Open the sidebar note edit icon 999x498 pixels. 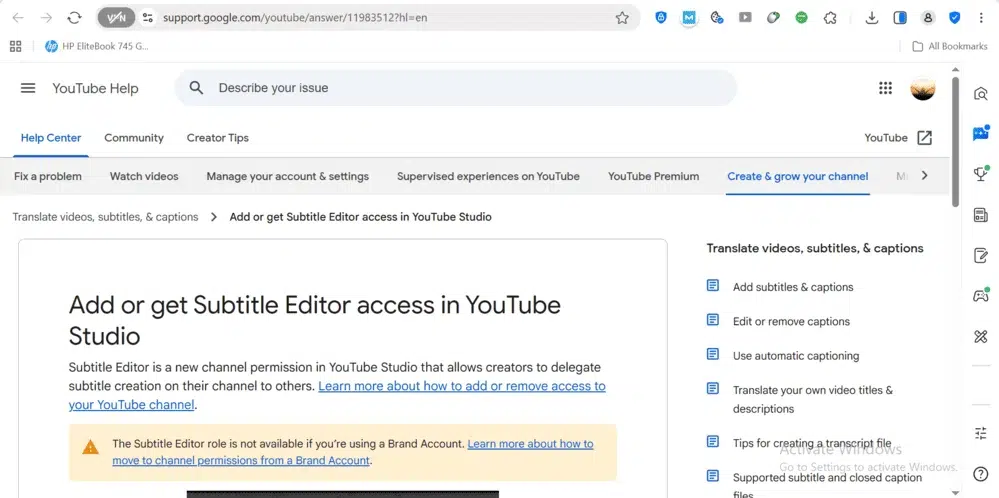click(981, 255)
